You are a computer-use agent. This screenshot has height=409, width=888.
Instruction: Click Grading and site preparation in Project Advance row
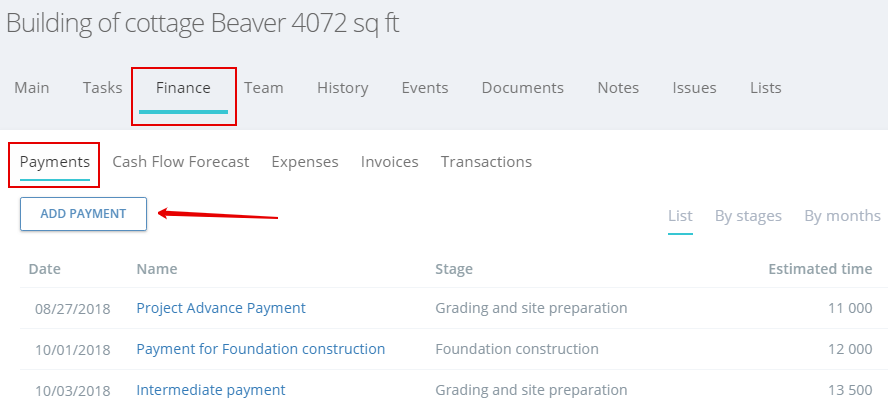pos(531,308)
